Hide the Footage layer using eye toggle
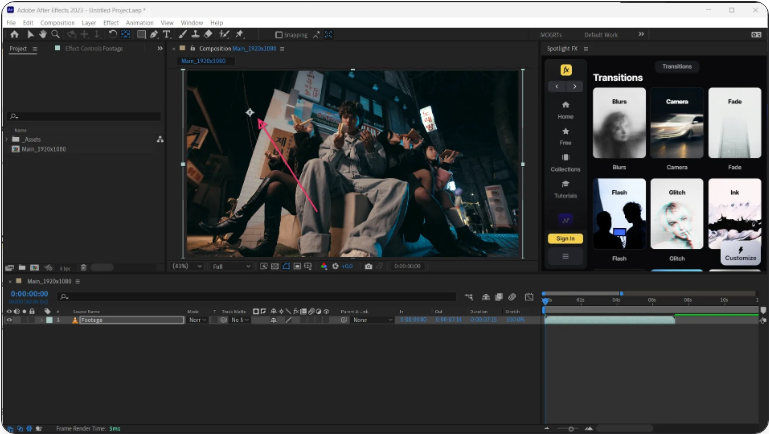Image resolution: width=769 pixels, height=434 pixels. (9, 320)
